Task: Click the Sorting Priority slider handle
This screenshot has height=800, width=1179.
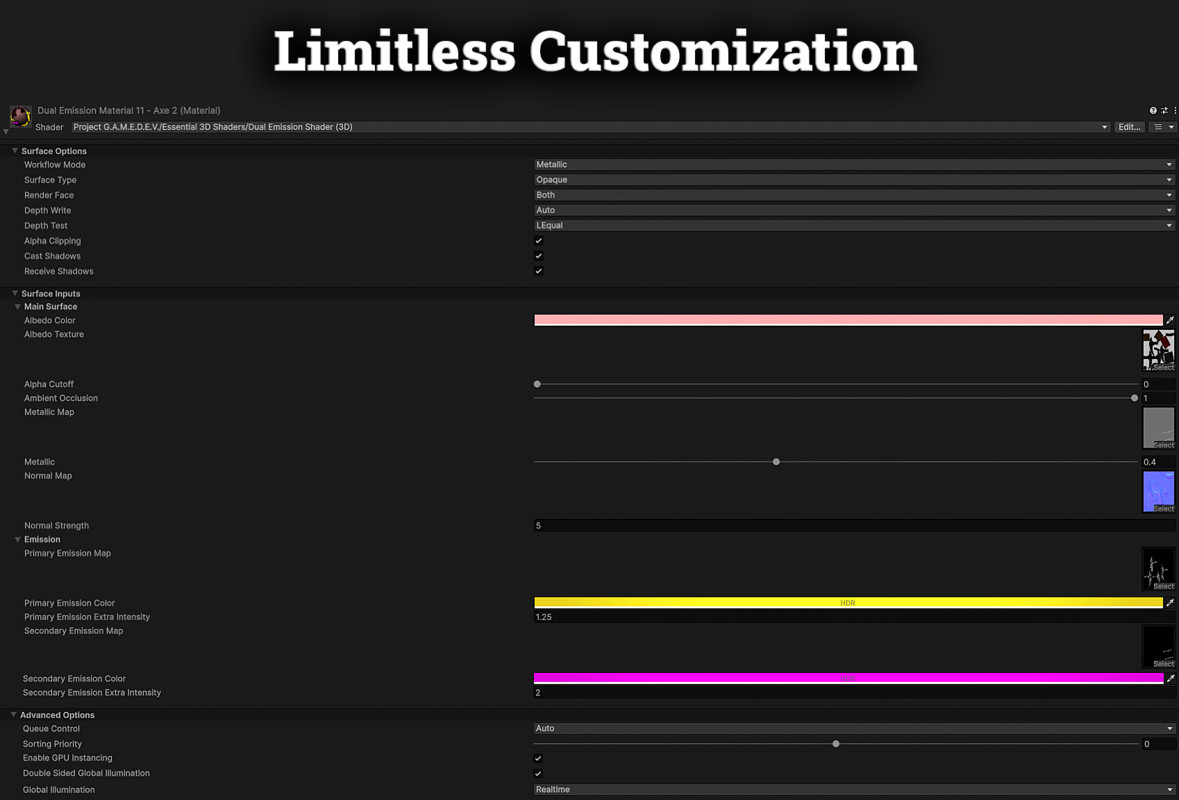Action: [835, 744]
